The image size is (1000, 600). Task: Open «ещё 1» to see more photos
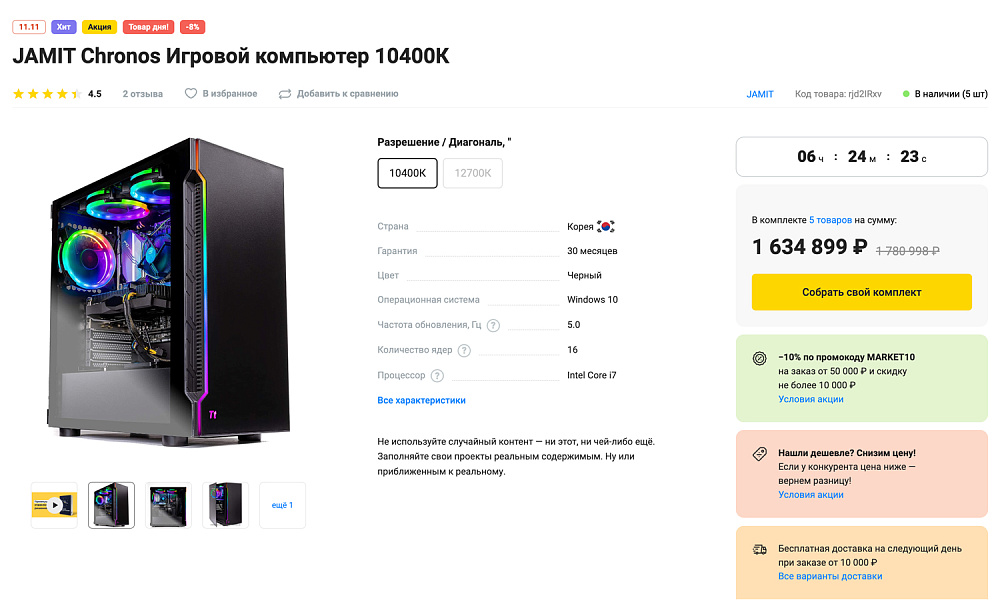coord(282,505)
